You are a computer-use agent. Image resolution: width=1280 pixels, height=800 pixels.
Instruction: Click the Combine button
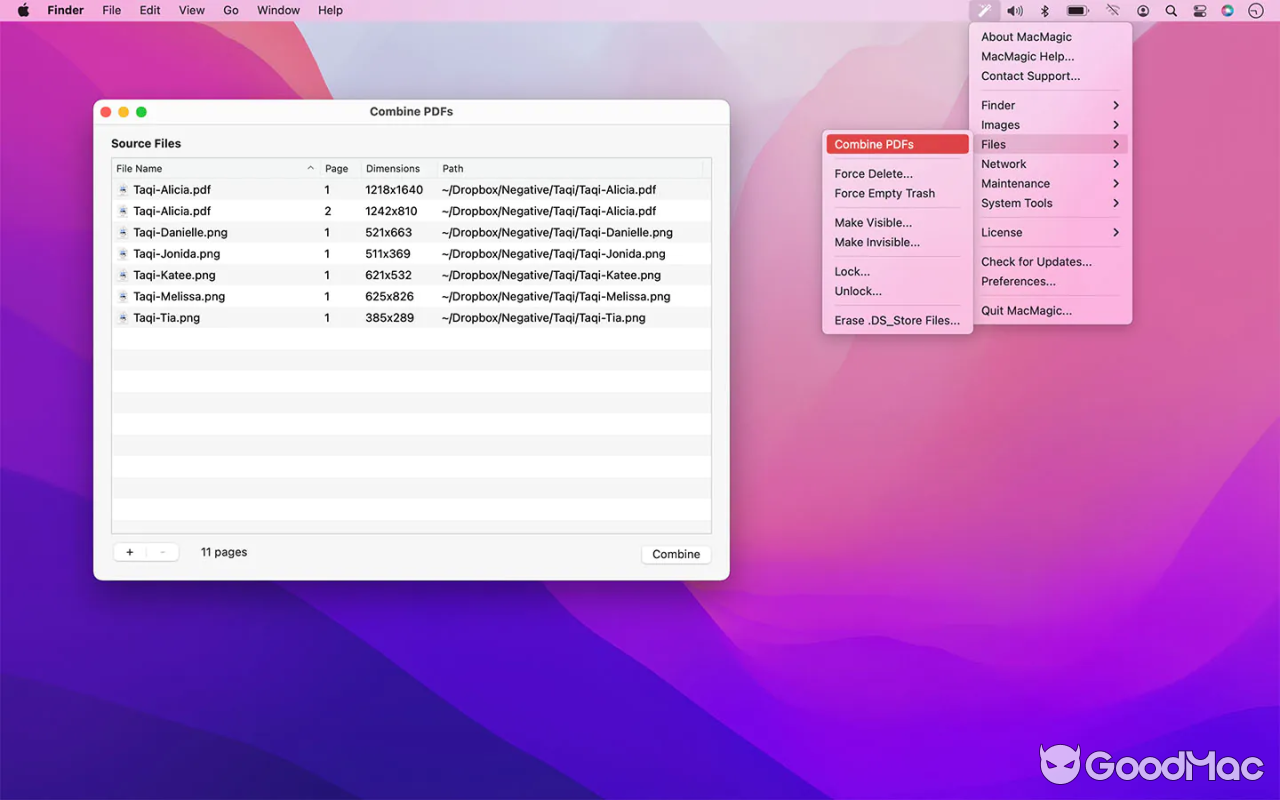676,554
